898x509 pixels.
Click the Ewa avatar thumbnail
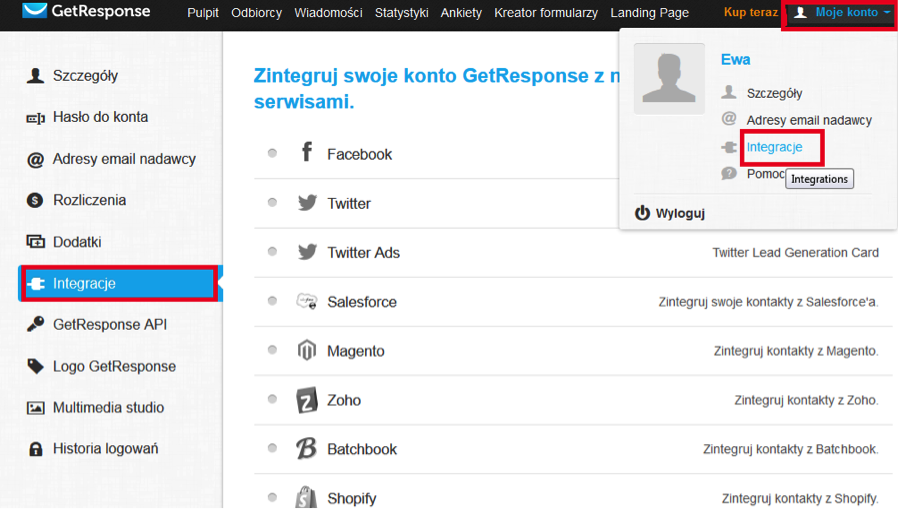pyautogui.click(x=669, y=79)
